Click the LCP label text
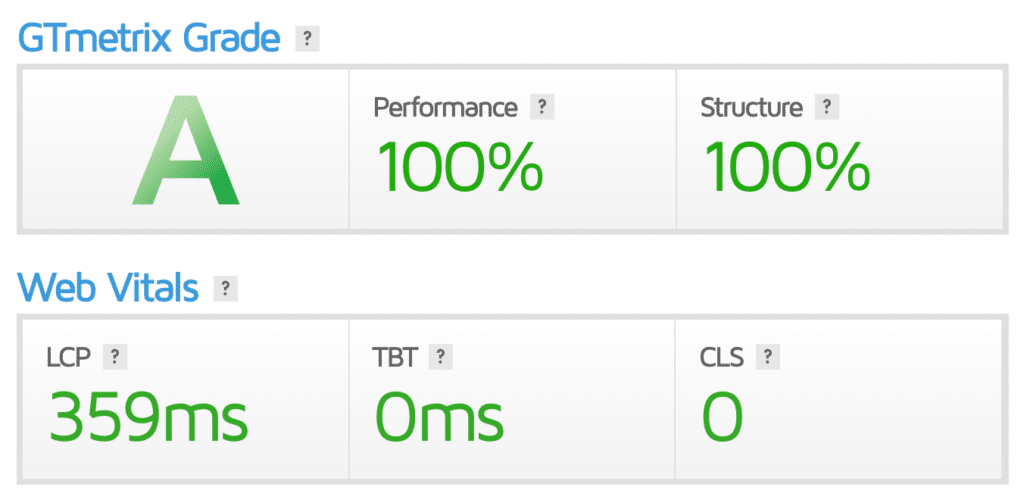 (x=69, y=356)
